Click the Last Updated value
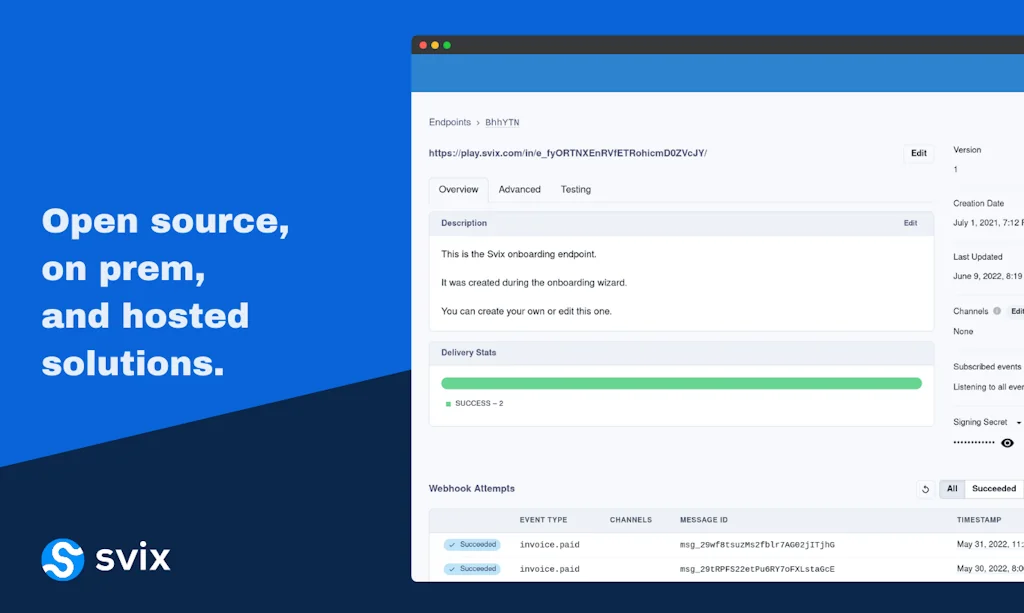1024x613 pixels. tap(988, 277)
